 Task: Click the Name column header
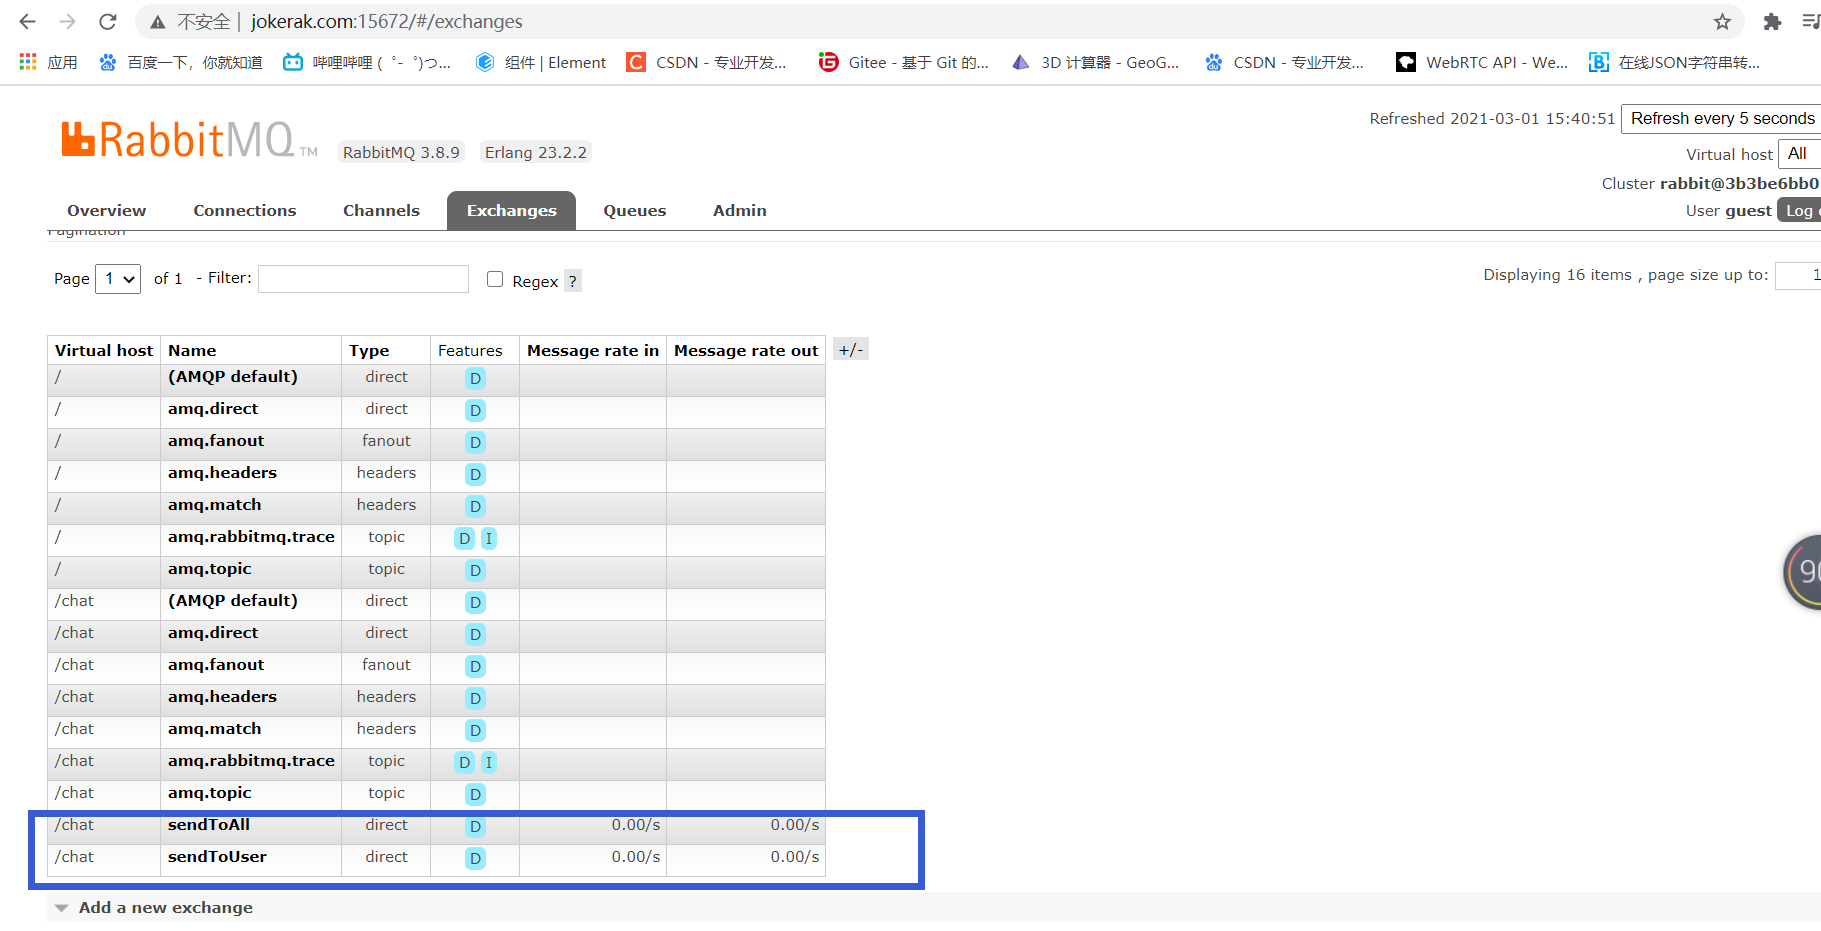192,351
